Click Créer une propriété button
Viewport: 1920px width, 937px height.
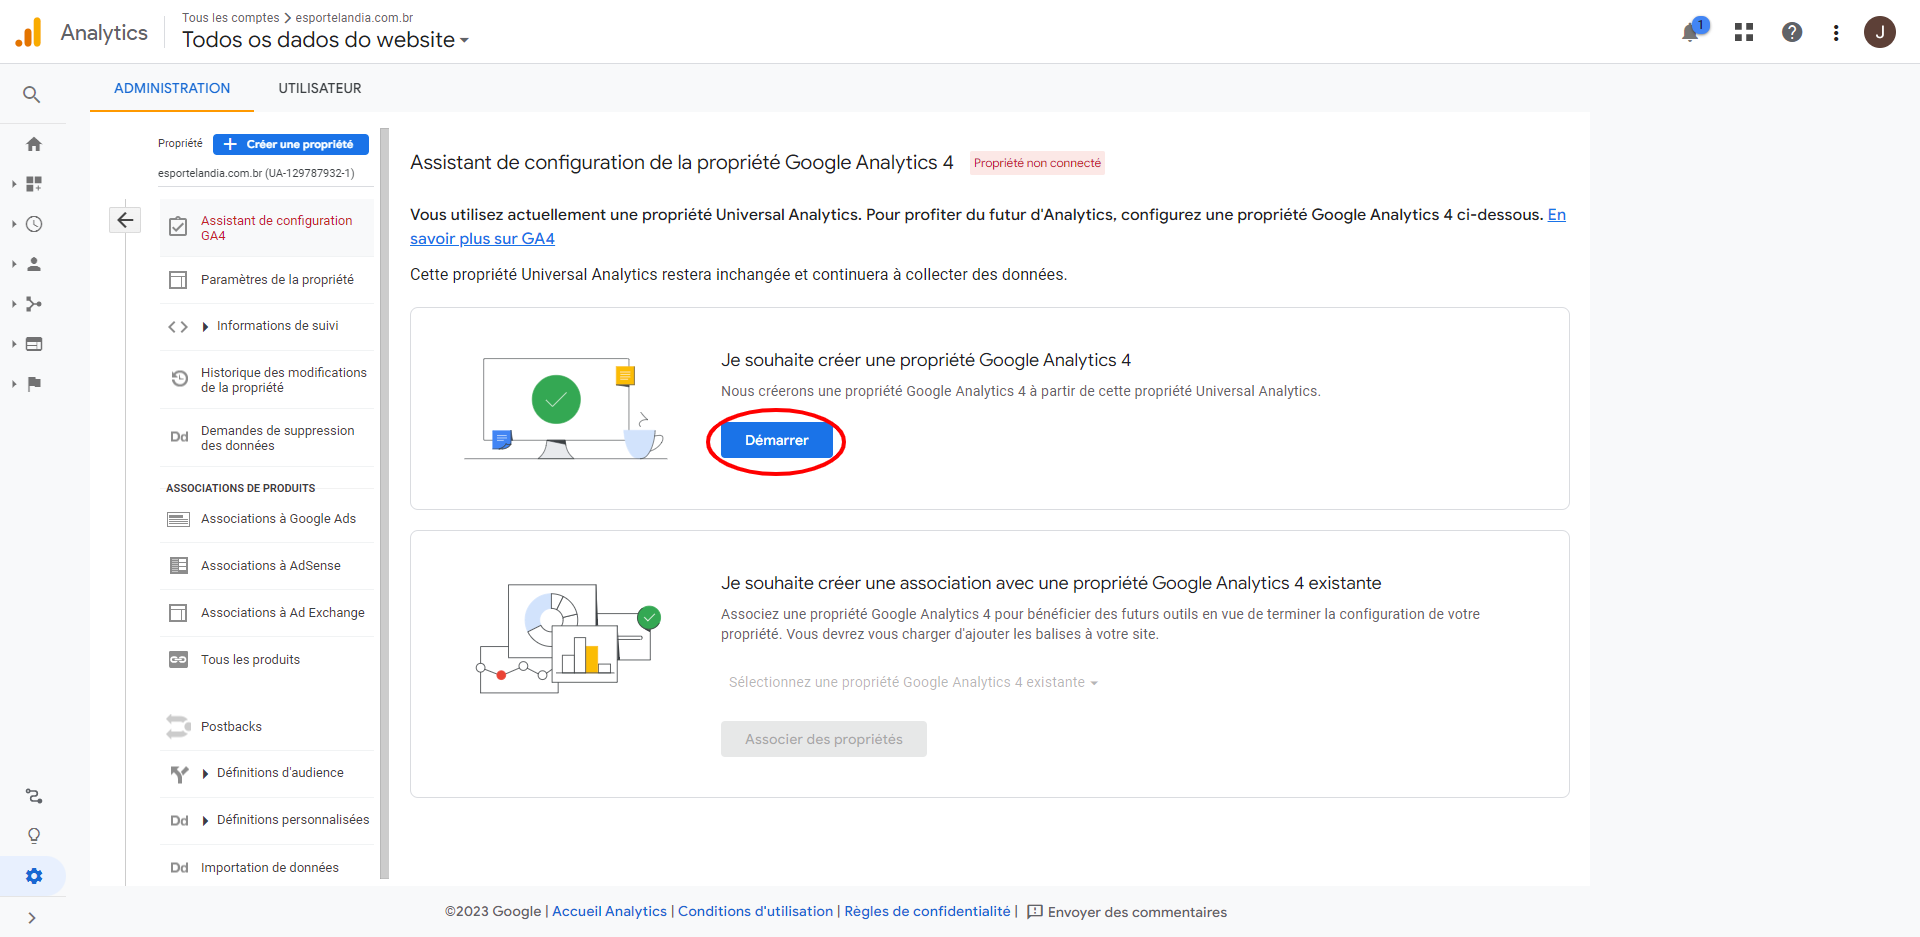tap(291, 144)
